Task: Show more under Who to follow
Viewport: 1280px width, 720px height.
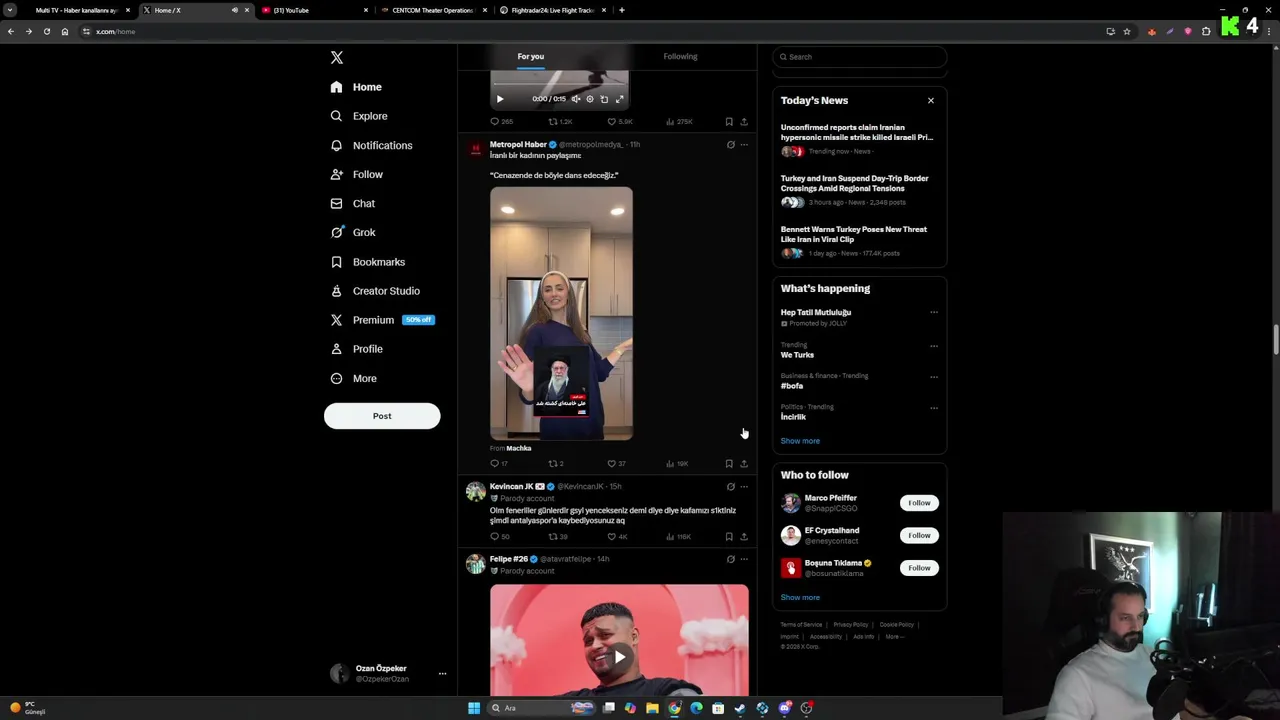Action: [800, 598]
